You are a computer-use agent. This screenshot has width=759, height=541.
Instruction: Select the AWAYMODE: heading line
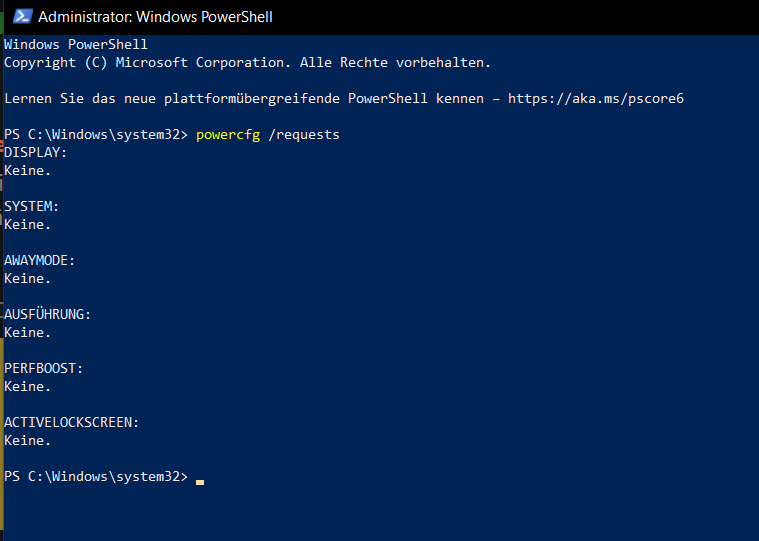pos(40,260)
